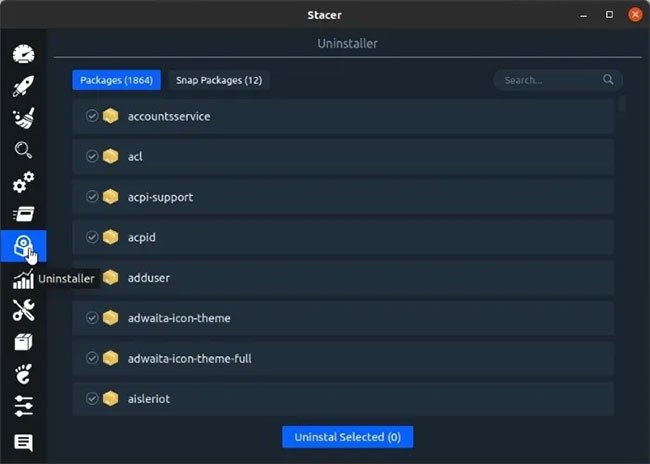The height and width of the screenshot is (464, 650).
Task: Tick the accountsservice checkbox
Action: coord(92,116)
